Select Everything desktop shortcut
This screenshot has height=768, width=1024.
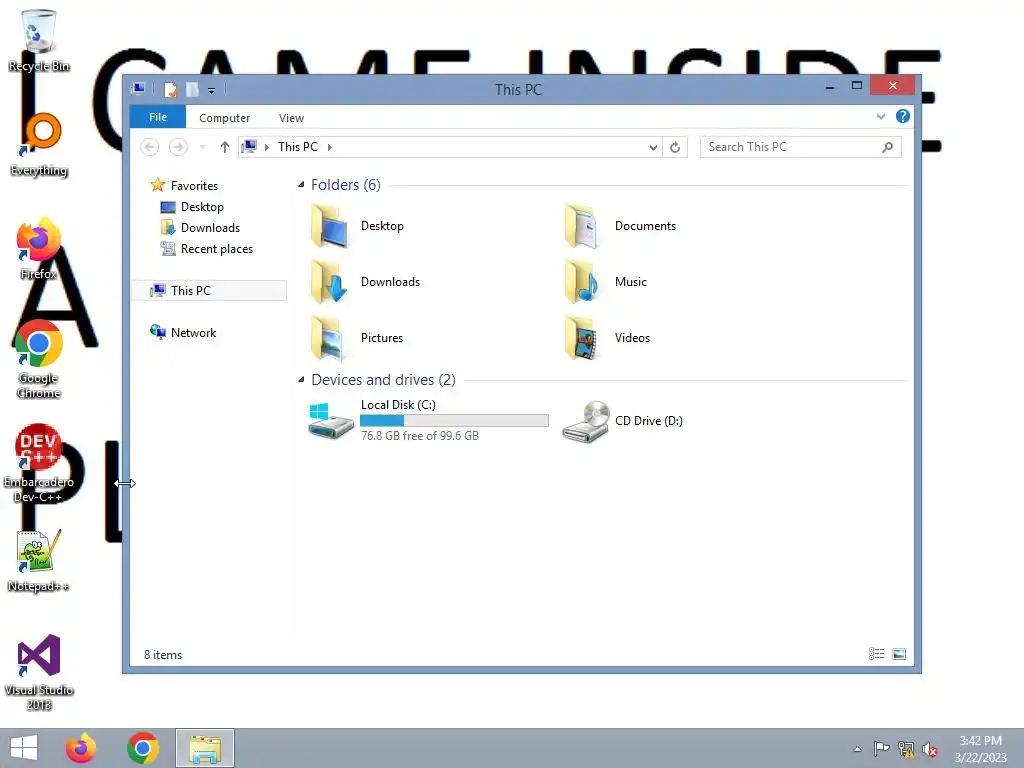[x=39, y=144]
